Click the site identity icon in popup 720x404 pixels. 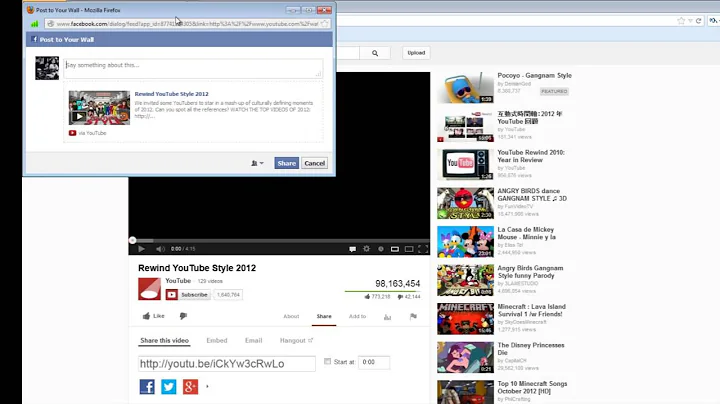[x=51, y=23]
